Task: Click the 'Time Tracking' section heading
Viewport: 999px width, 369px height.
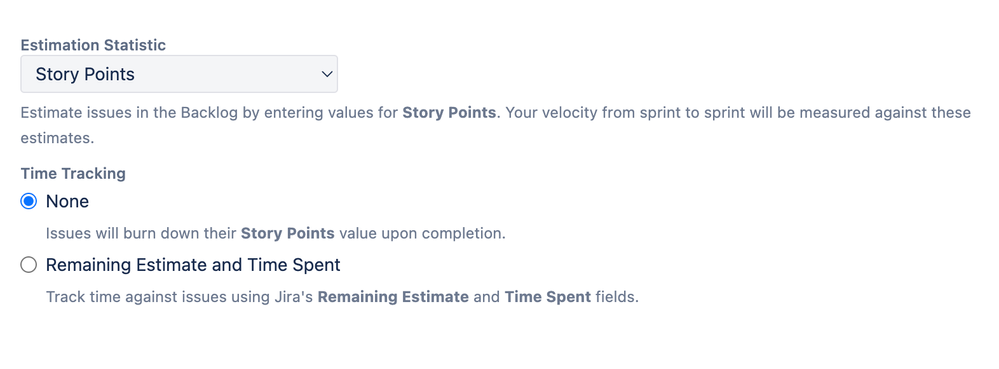Action: (73, 173)
